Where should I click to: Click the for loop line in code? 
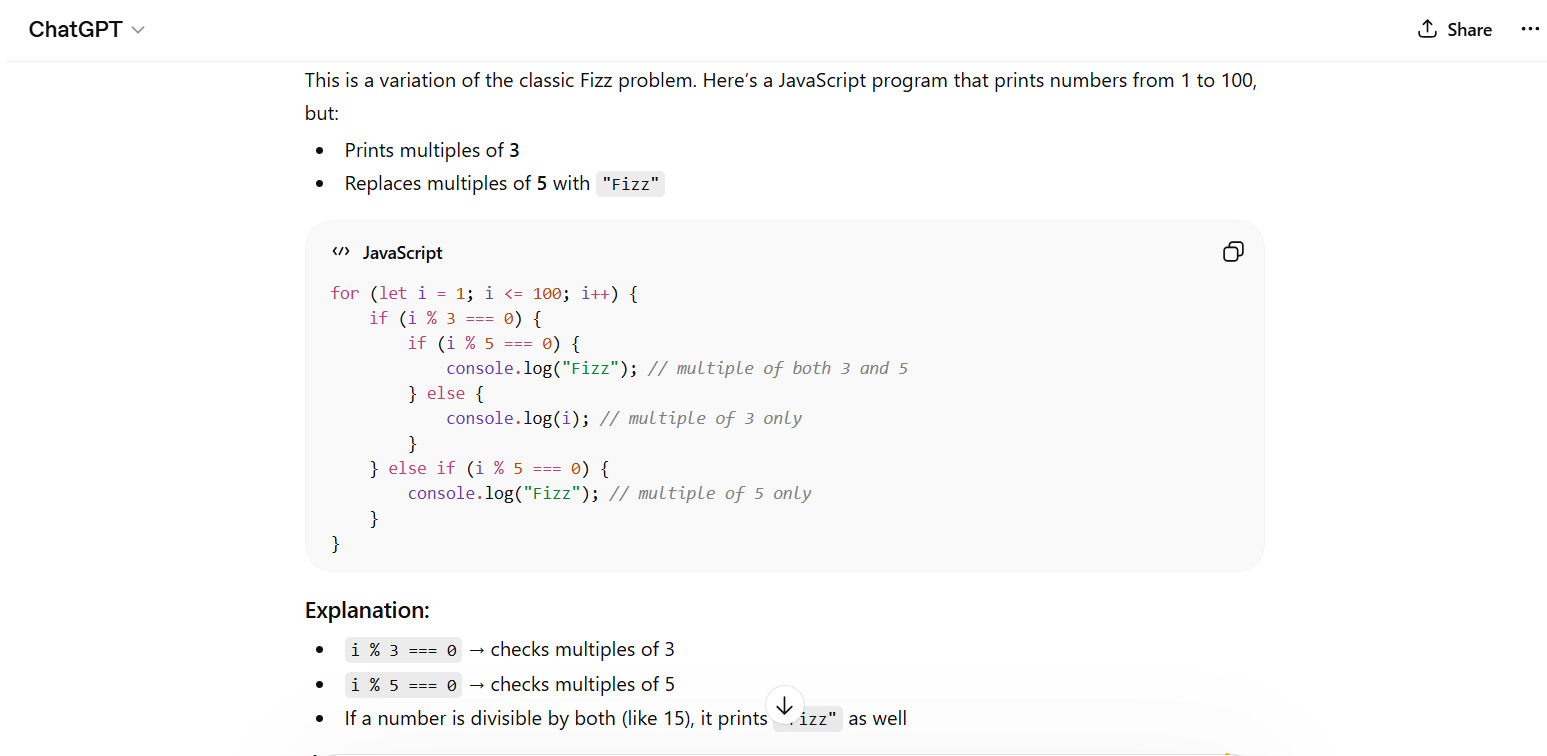coord(484,293)
